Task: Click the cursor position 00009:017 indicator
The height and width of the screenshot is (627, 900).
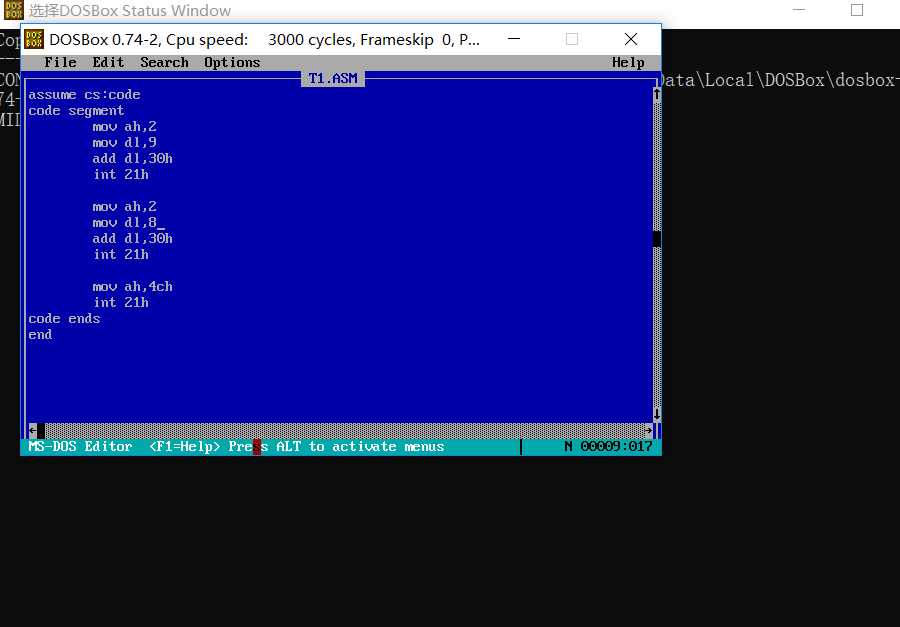Action: coord(616,446)
